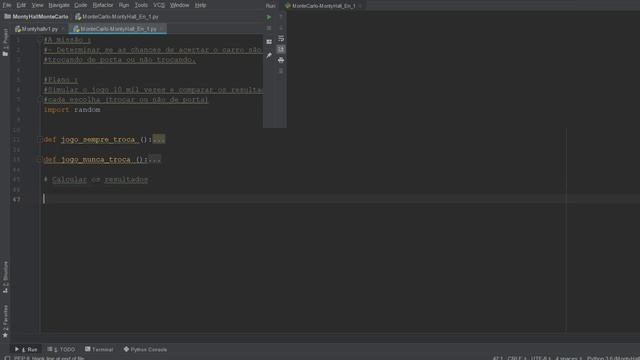The height and width of the screenshot is (360, 640).
Task: Open the Window menu
Action: pos(179,5)
